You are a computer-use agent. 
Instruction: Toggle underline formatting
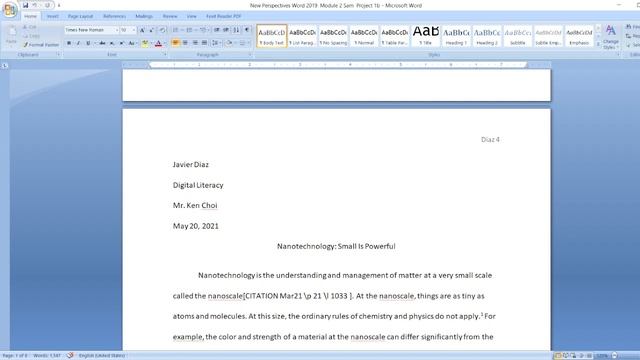[x=88, y=43]
